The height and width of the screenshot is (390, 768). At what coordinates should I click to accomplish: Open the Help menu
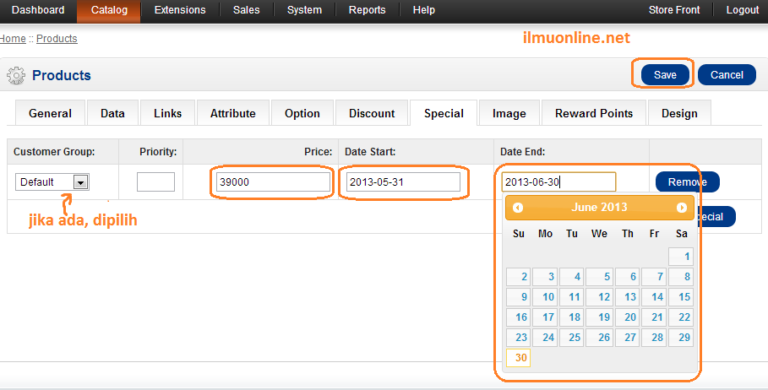pyautogui.click(x=424, y=10)
